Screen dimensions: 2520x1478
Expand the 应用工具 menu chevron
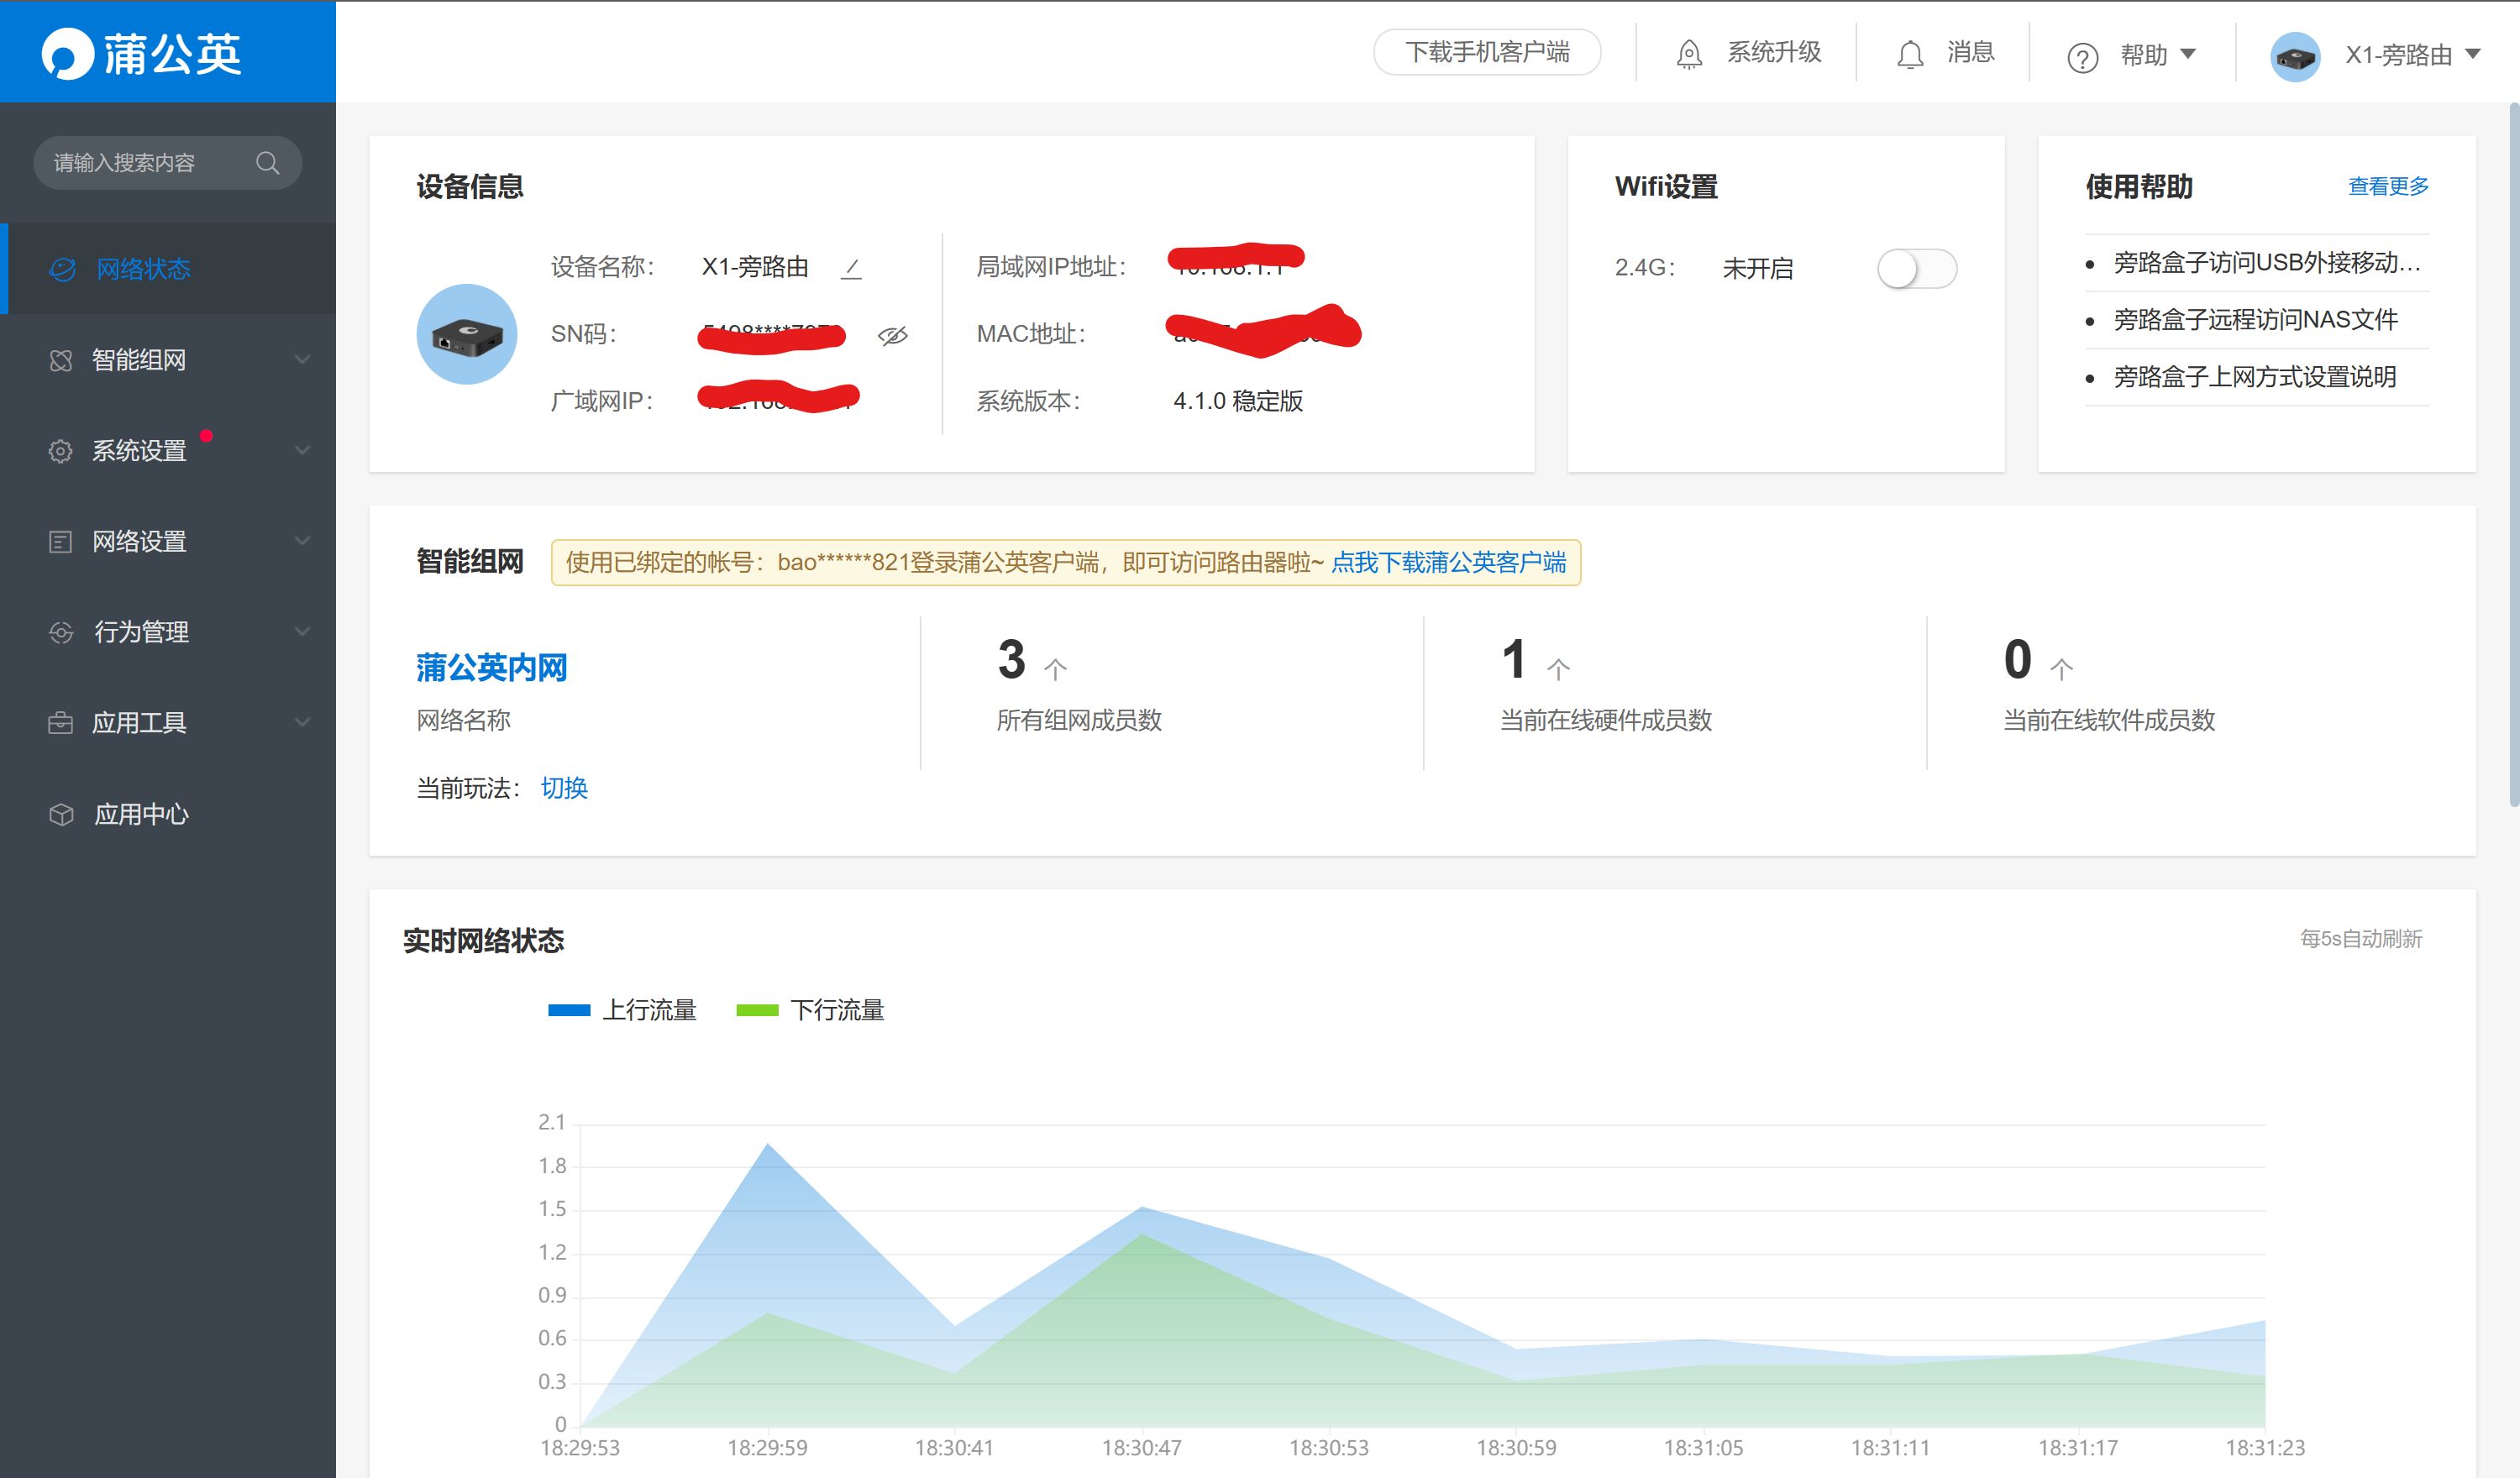tap(302, 722)
